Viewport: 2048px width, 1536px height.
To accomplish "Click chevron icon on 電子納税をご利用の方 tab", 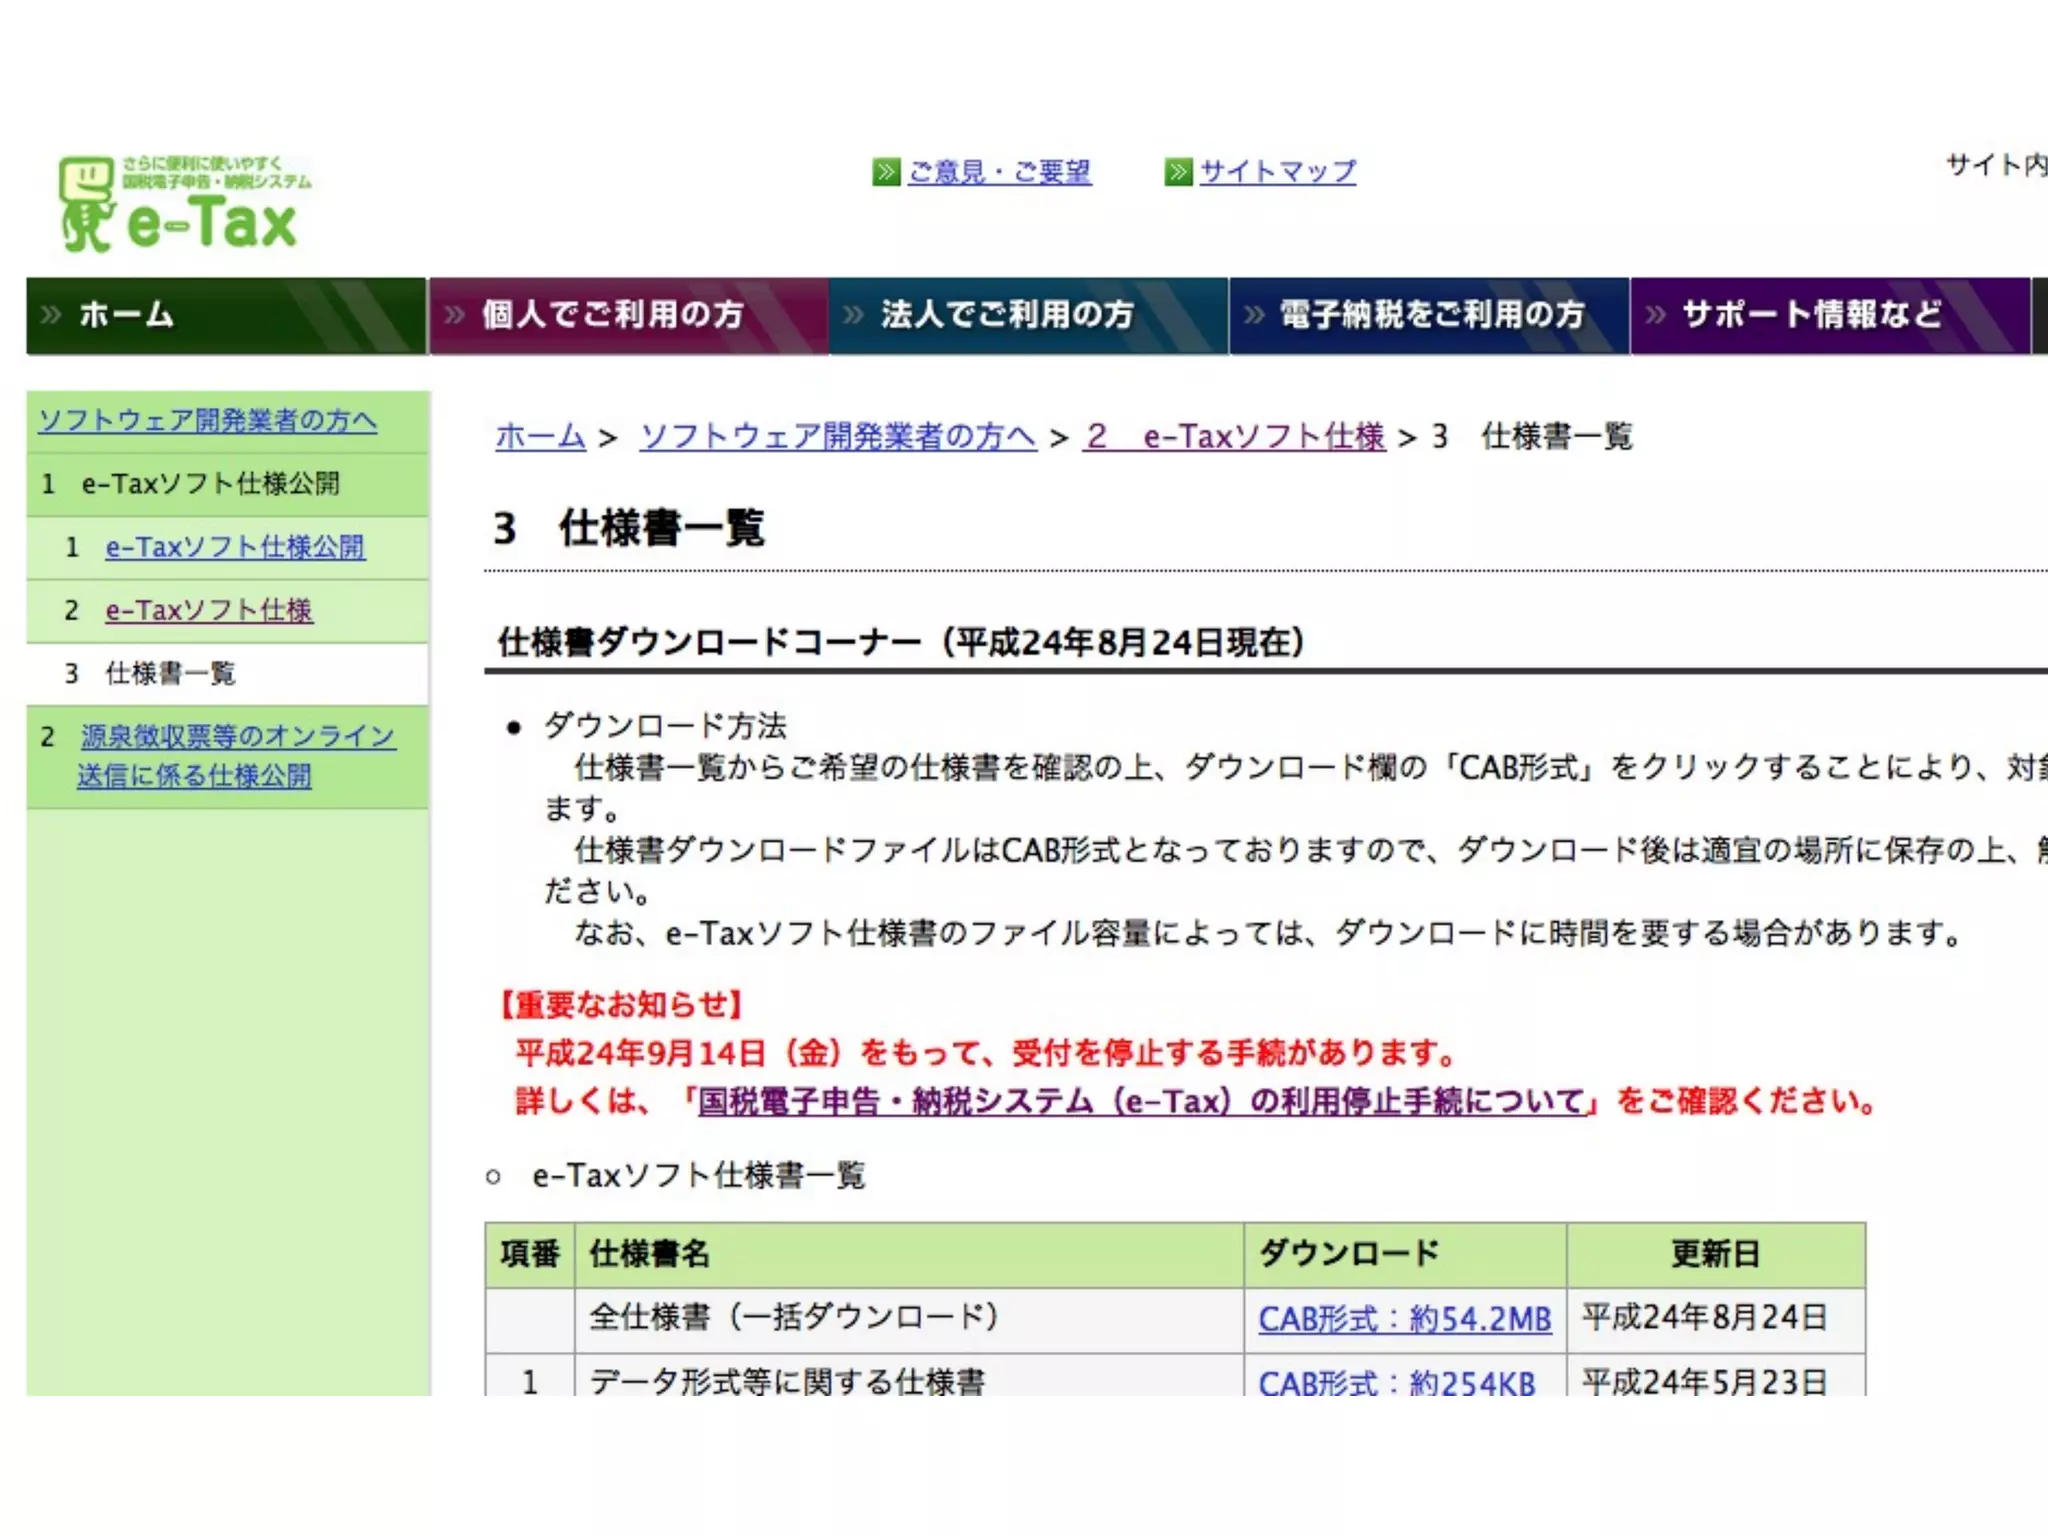I will [1254, 315].
